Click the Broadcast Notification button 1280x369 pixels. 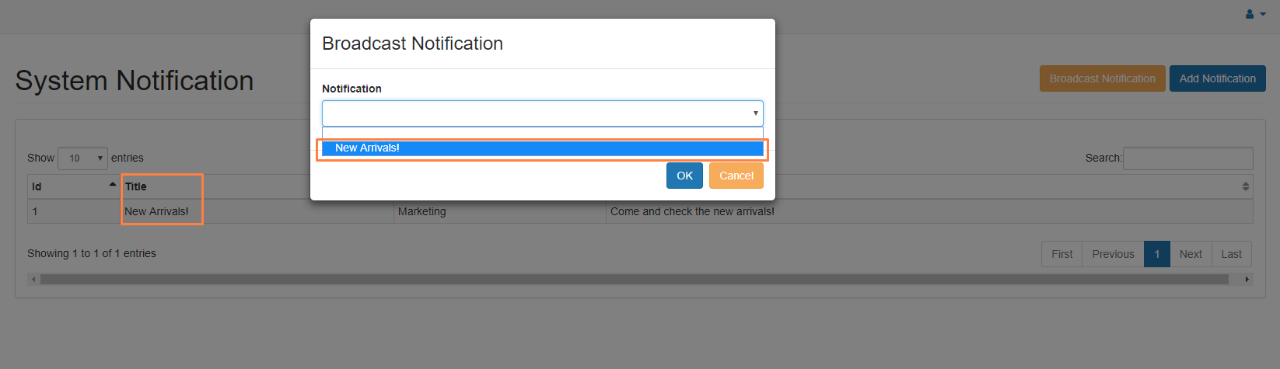(x=1102, y=78)
